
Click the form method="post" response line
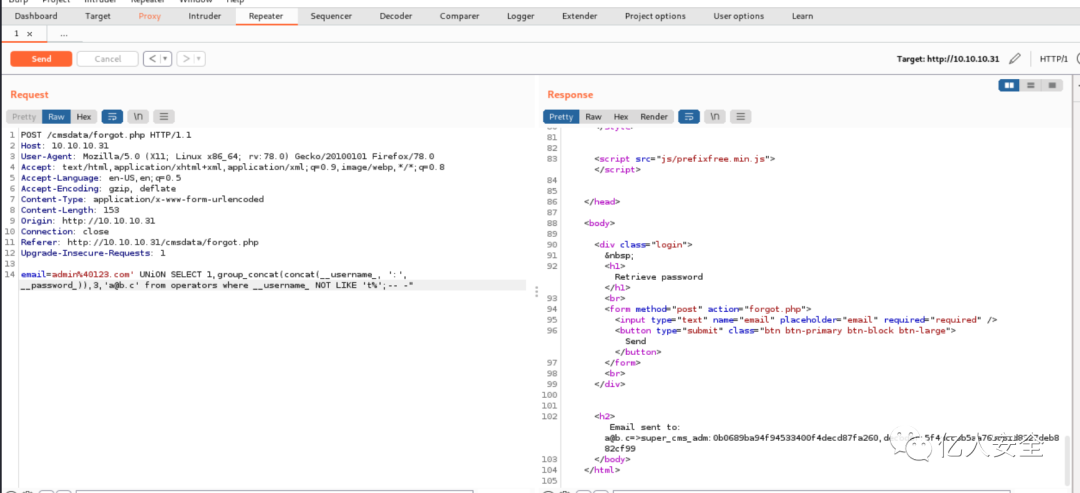point(709,309)
